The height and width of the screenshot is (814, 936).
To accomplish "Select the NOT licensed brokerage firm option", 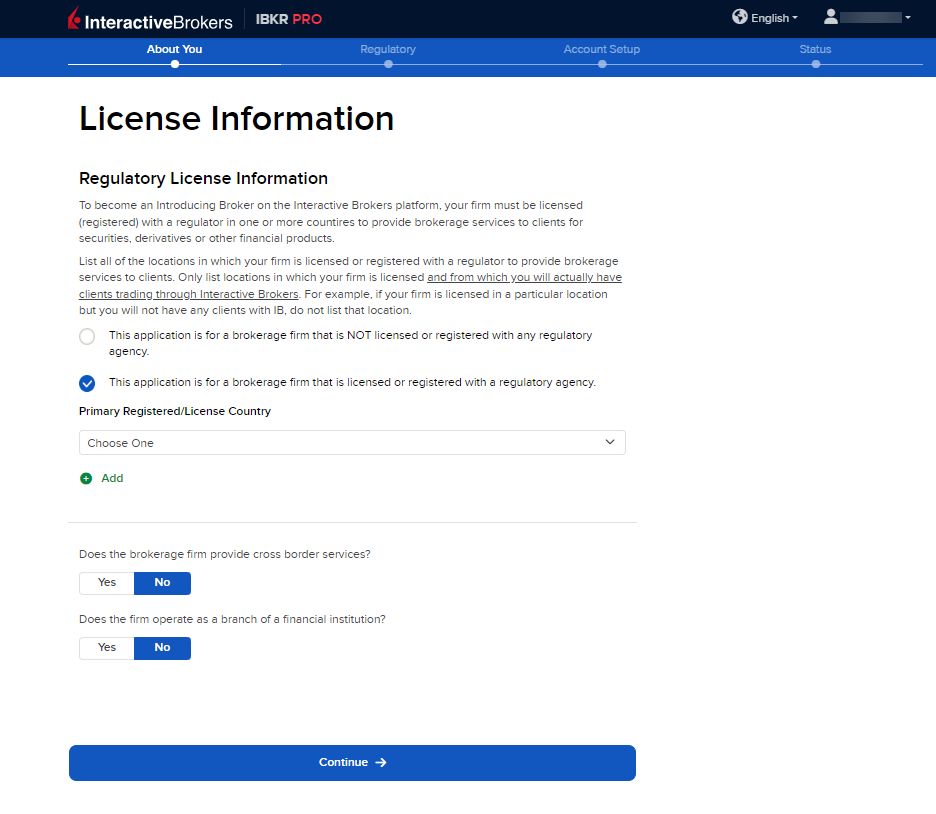I will pyautogui.click(x=87, y=337).
